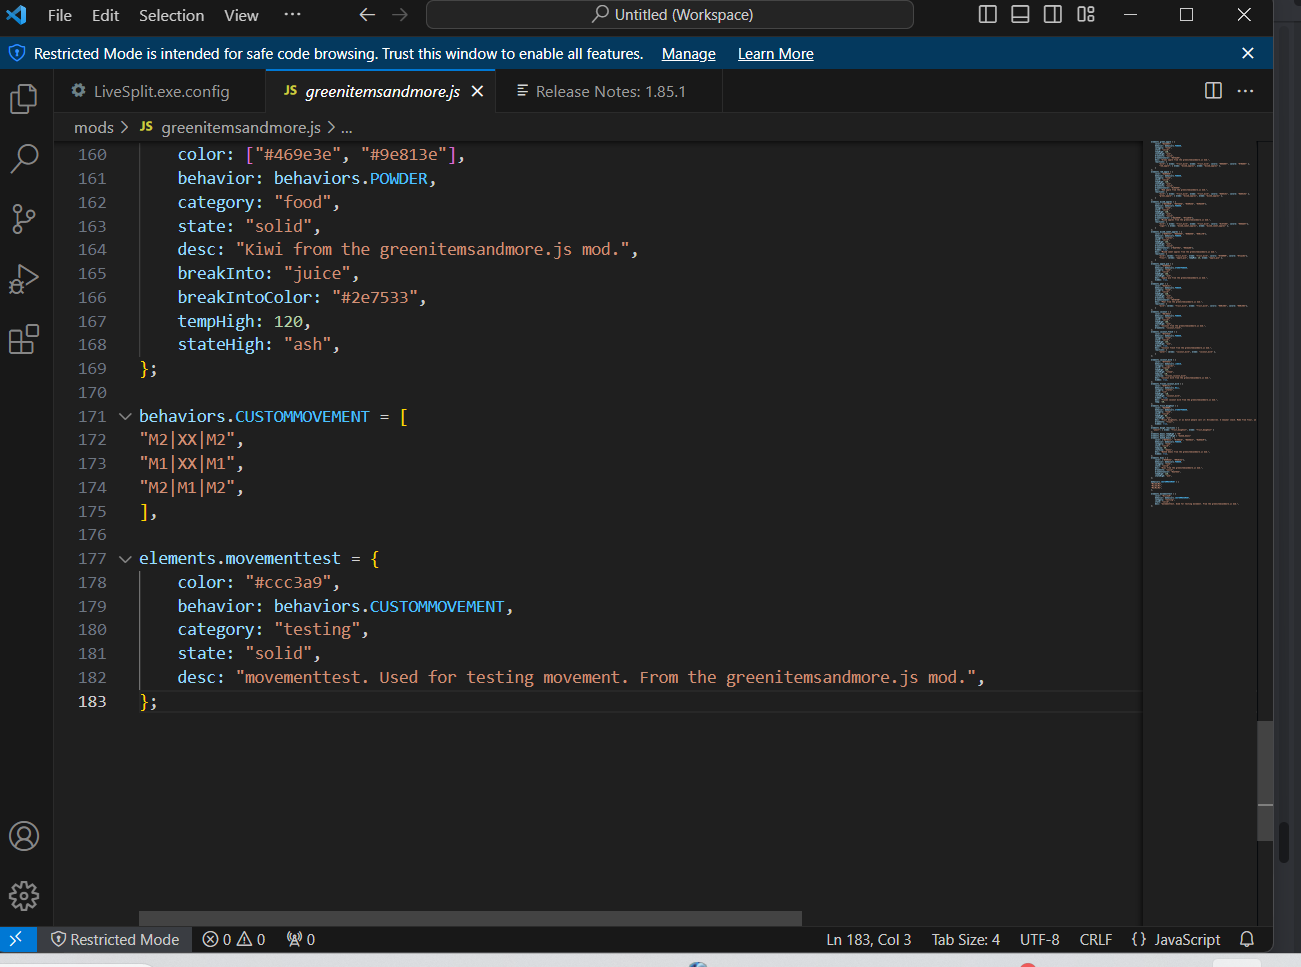Click the Accounts icon in the activity bar
This screenshot has height=967, width=1301.
pos(24,836)
